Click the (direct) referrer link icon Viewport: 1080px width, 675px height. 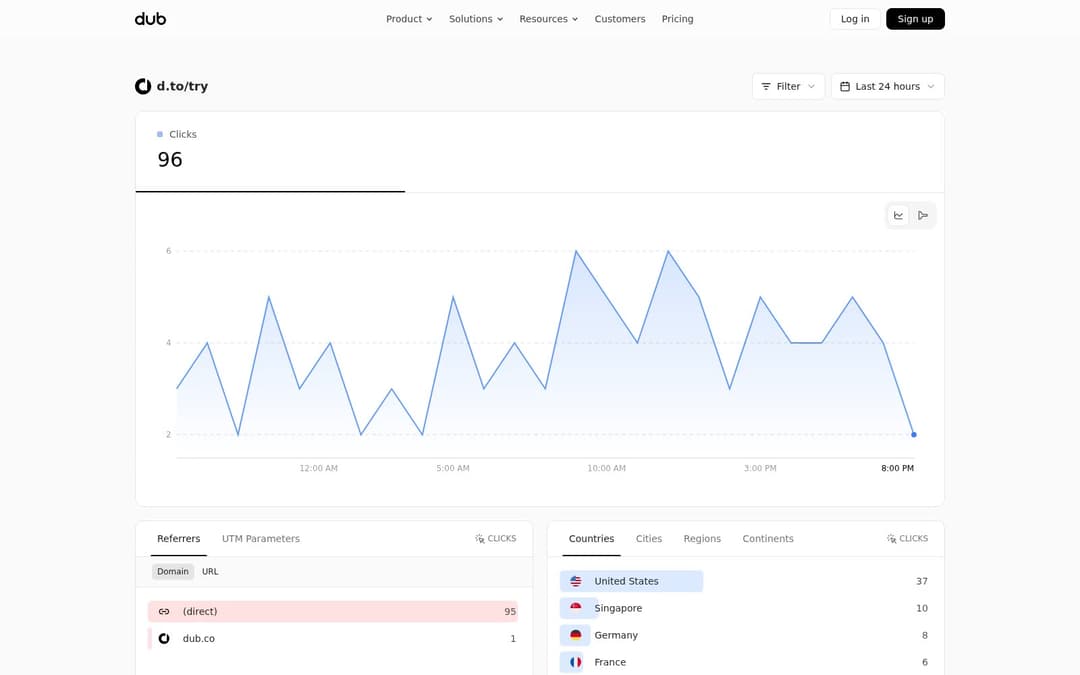tap(164, 612)
